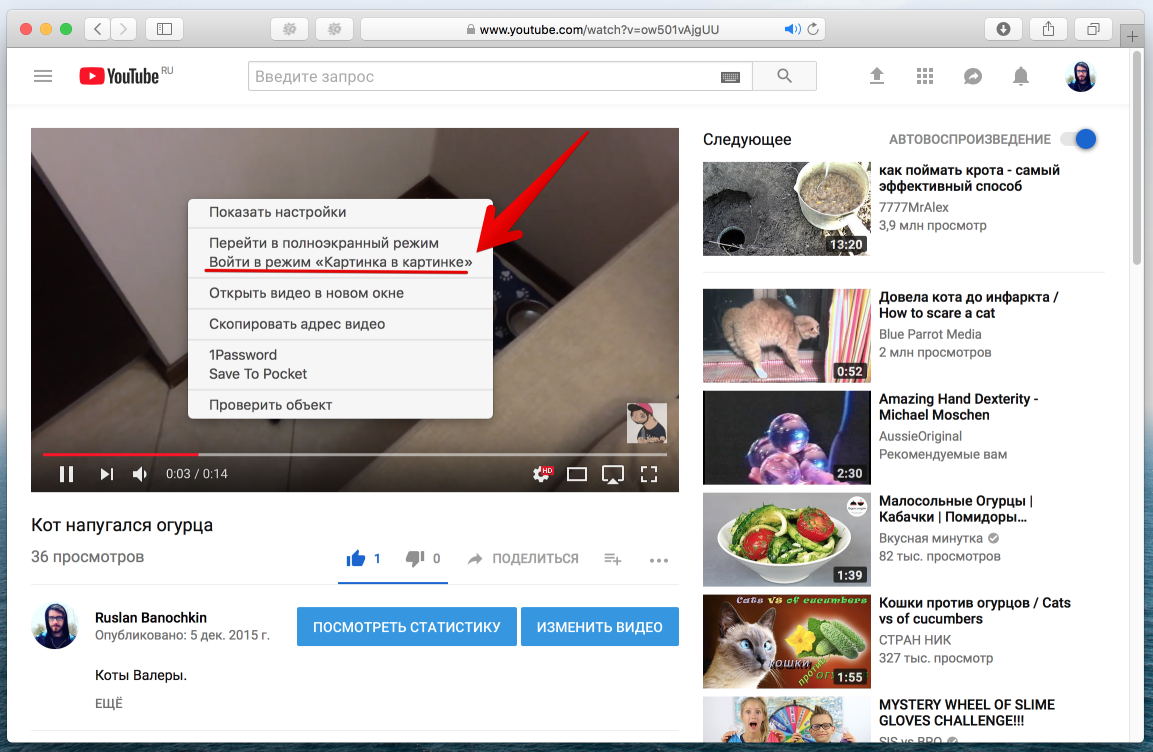The image size is (1153, 752).
Task: Click the 'ПОСМОТРЕТЬ СТАТИСТИКУ' button
Action: [x=407, y=627]
